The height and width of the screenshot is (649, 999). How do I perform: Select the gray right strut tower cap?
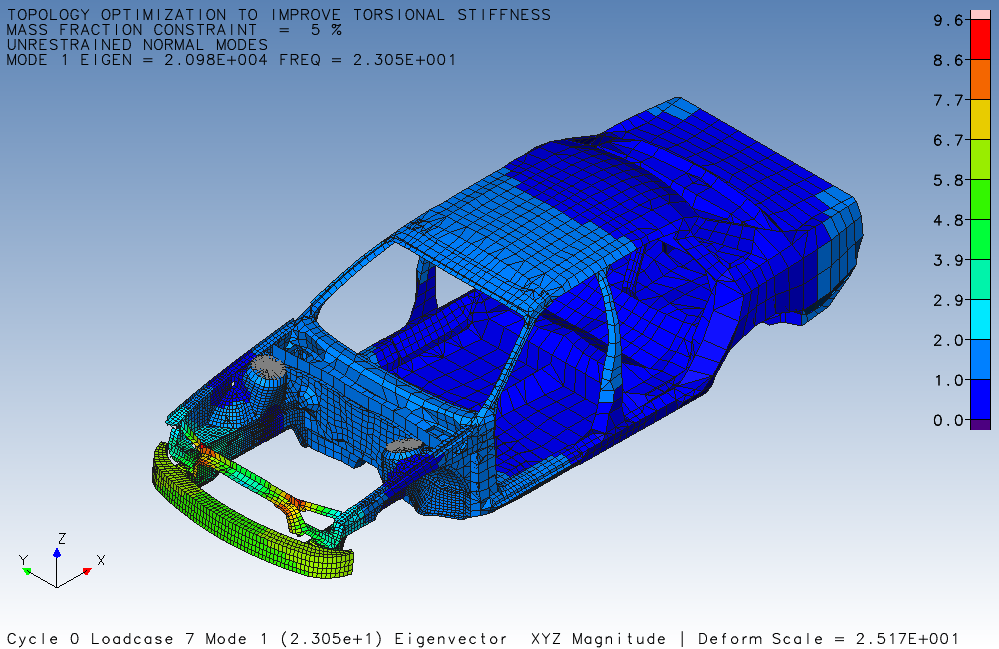pos(403,446)
